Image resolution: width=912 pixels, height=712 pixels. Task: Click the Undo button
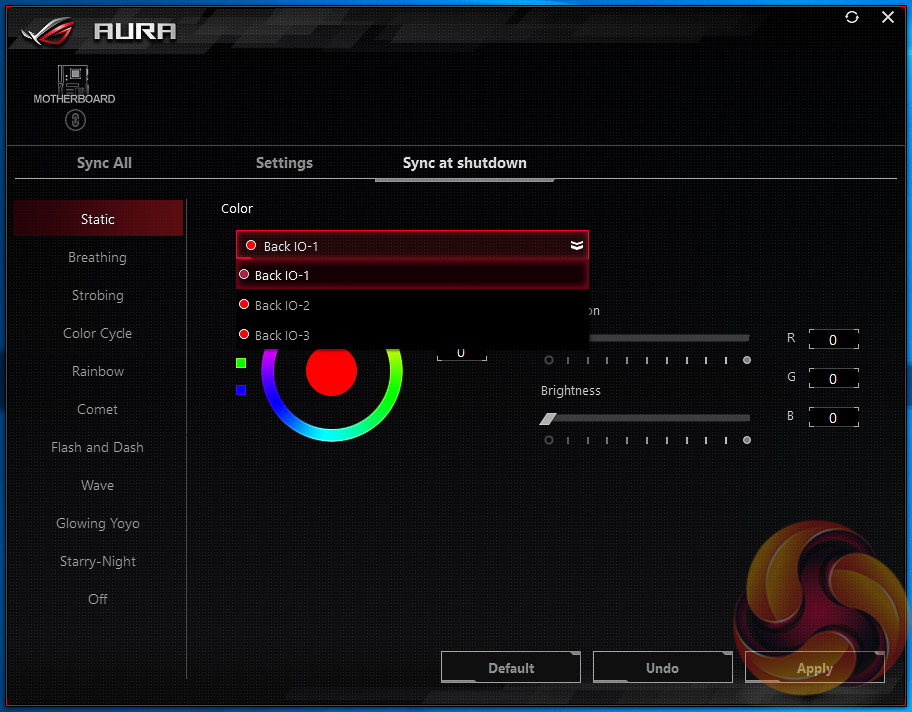click(x=662, y=667)
